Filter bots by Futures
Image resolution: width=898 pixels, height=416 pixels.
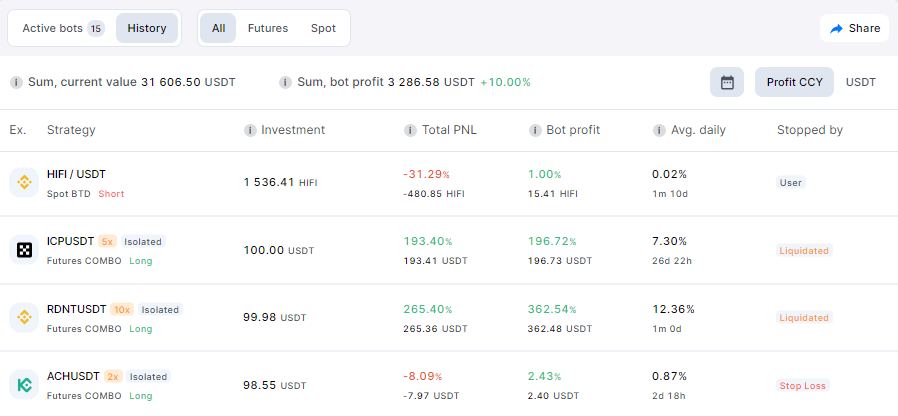pyautogui.click(x=268, y=28)
